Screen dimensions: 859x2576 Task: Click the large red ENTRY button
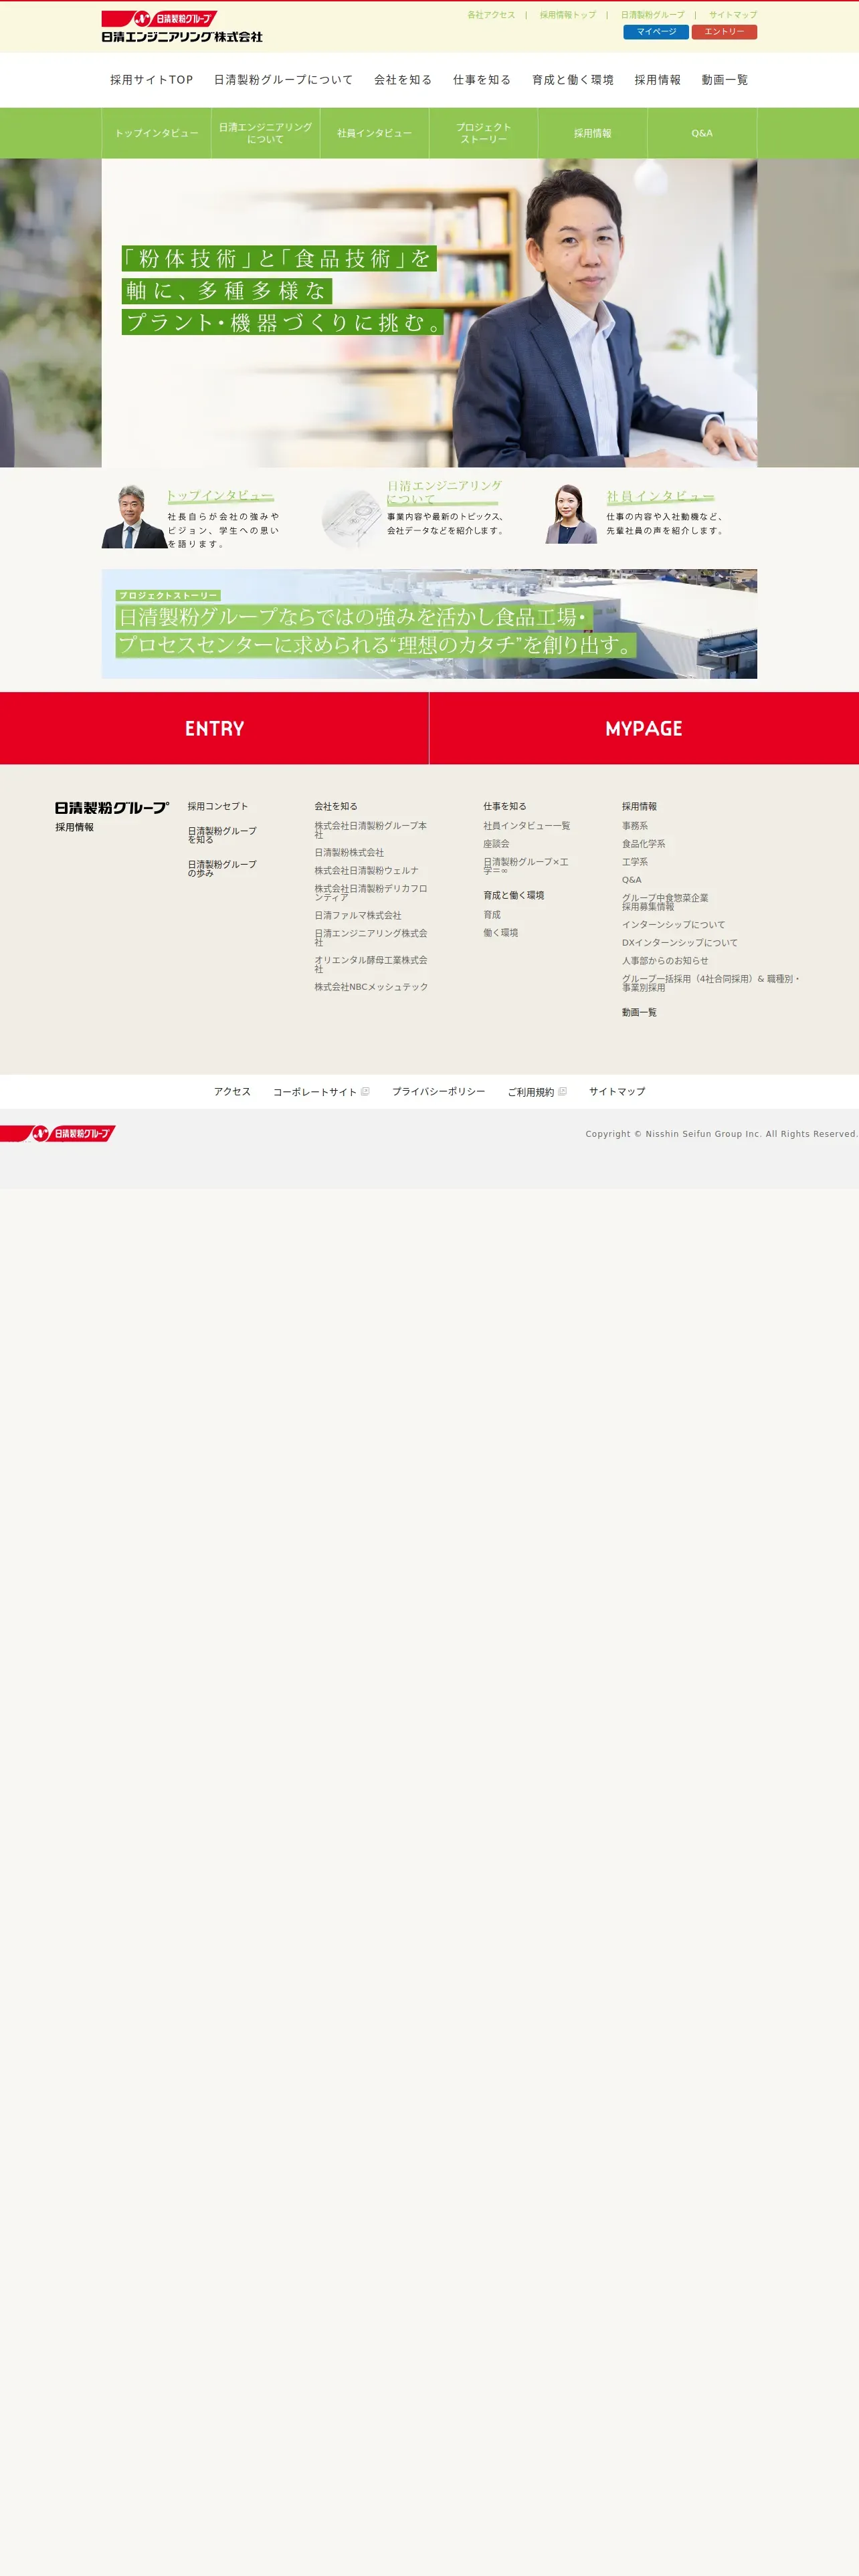214,728
